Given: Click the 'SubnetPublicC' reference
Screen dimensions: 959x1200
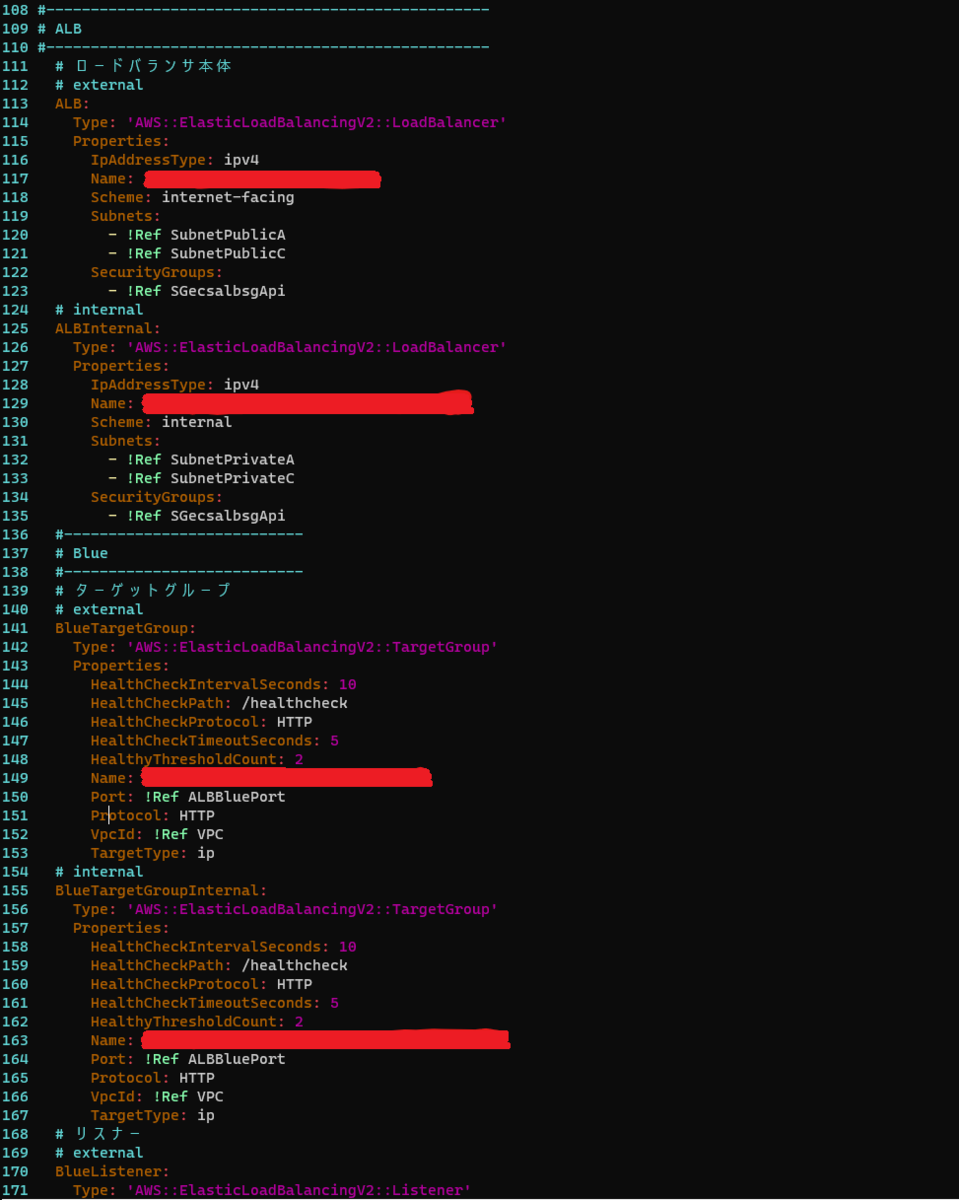Looking at the screenshot, I should (x=228, y=253).
